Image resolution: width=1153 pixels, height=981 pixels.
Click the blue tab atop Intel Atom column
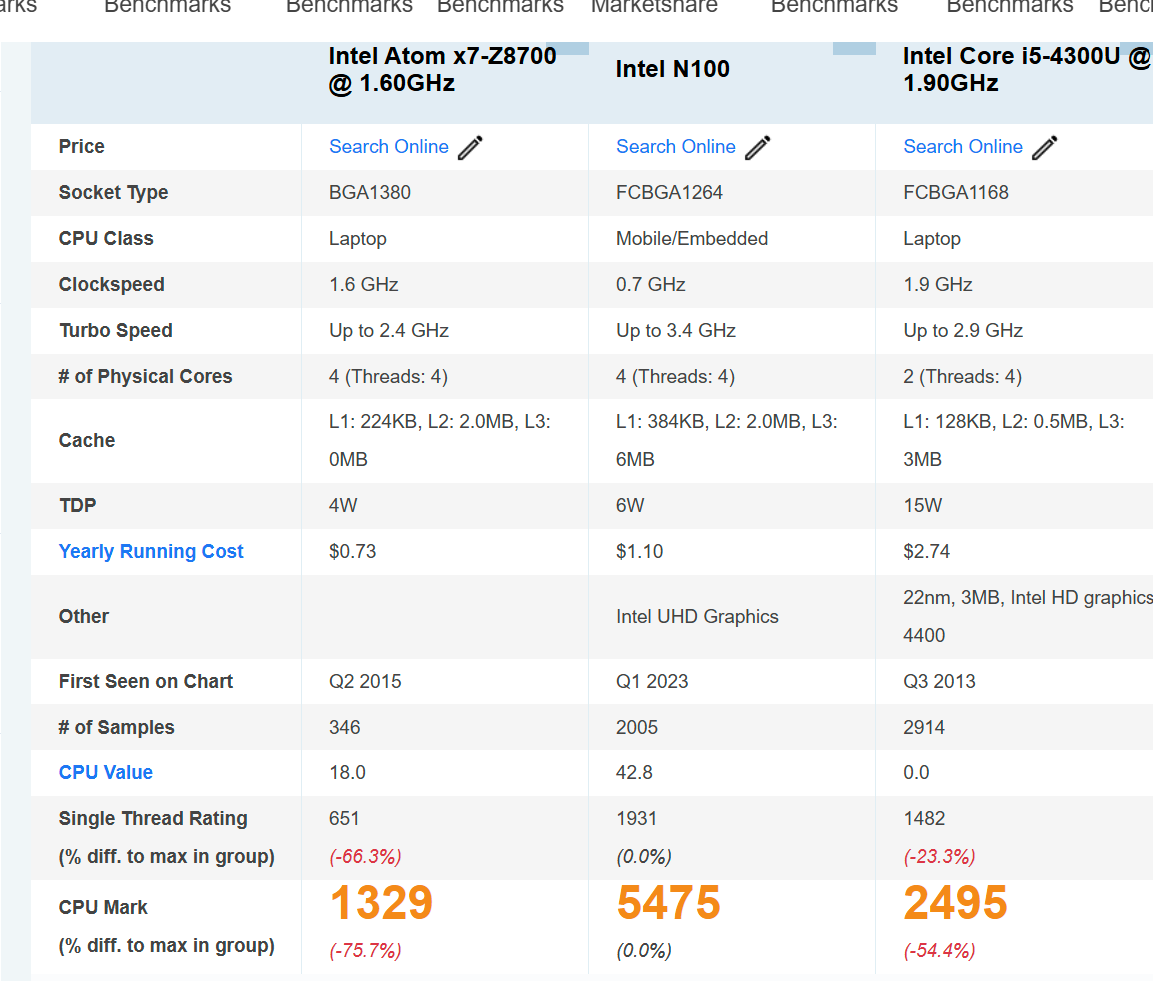click(x=572, y=49)
